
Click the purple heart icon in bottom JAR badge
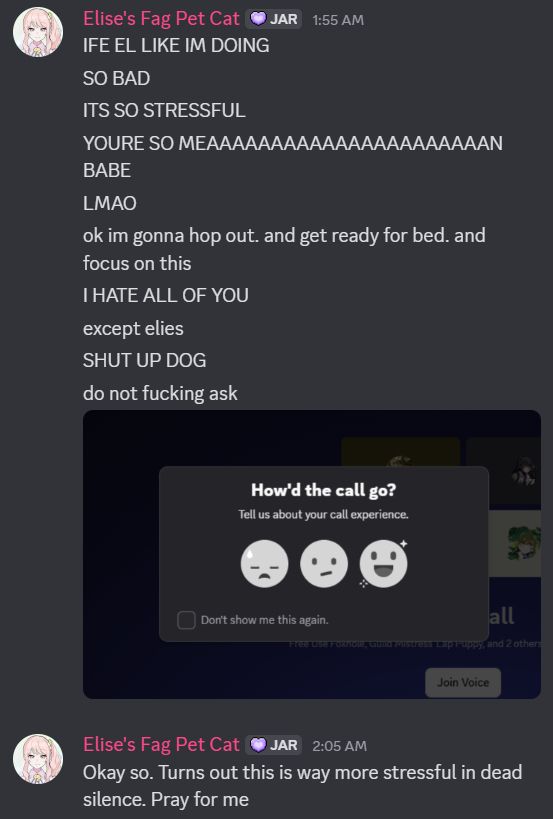click(x=258, y=745)
